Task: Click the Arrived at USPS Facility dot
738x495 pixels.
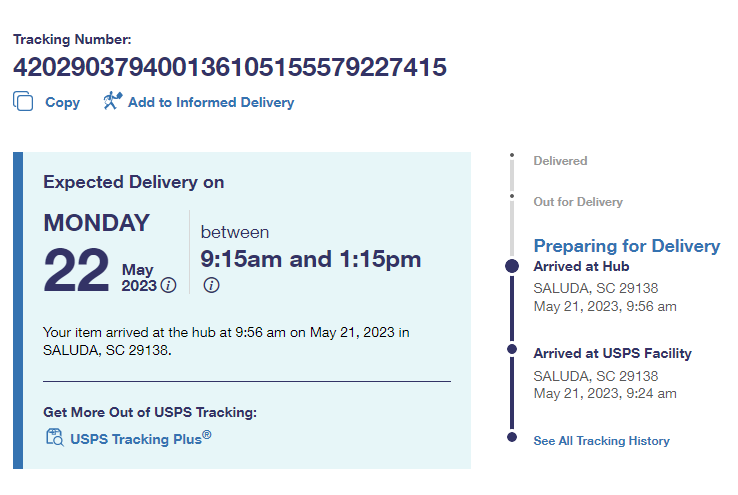Action: 512,349
